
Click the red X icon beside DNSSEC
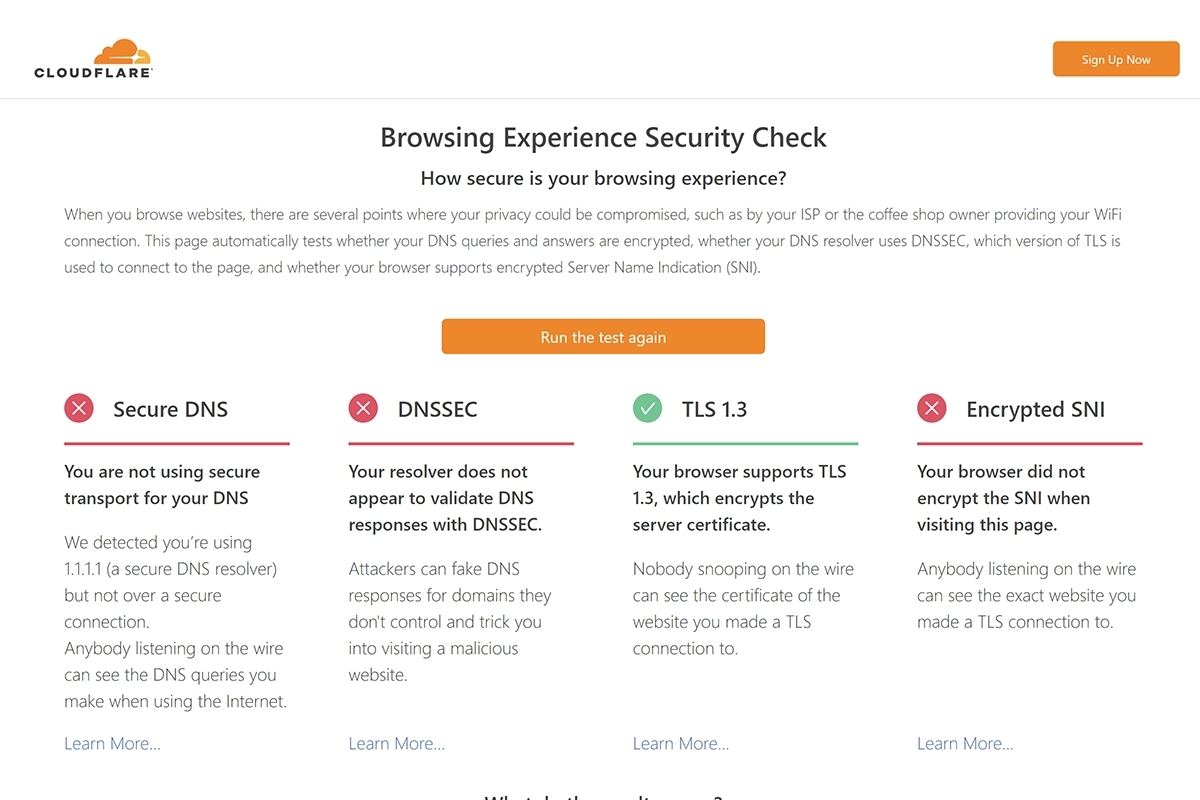point(363,408)
